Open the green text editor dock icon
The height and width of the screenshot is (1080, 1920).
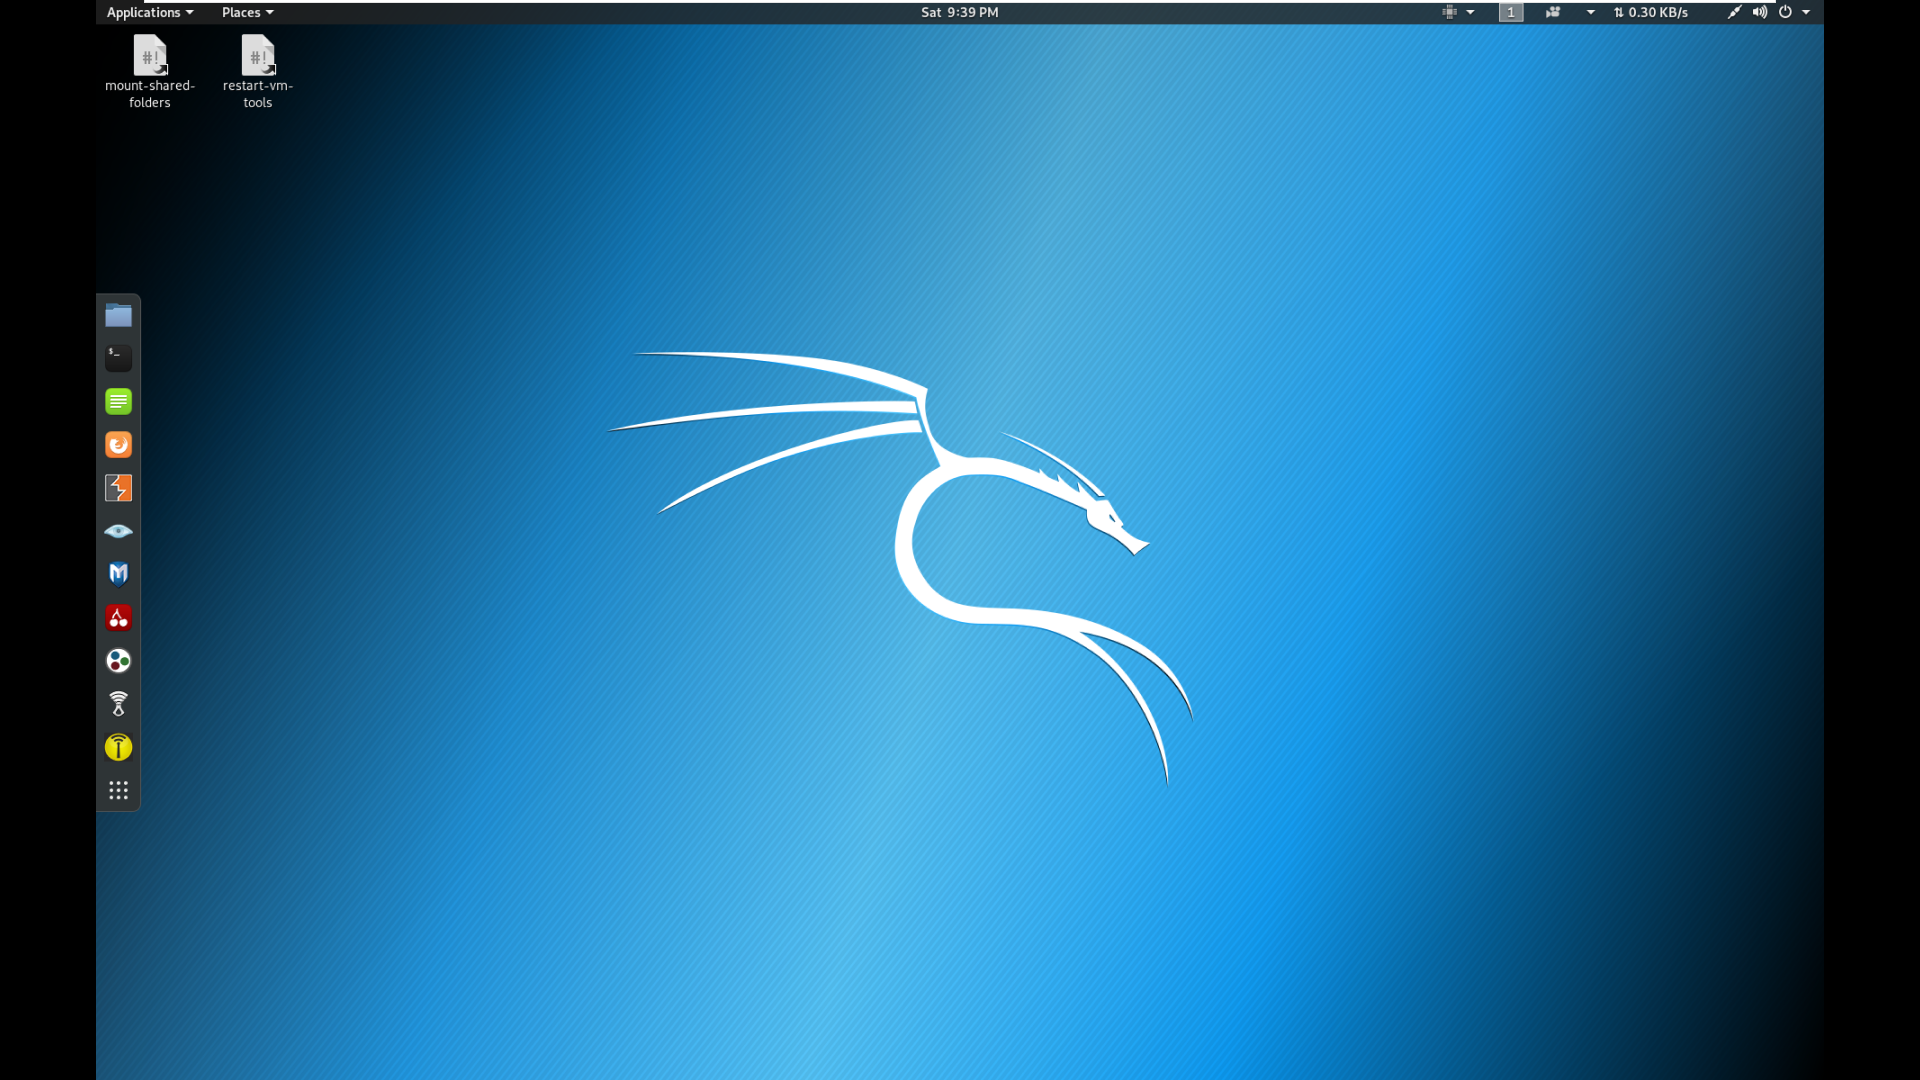[118, 401]
